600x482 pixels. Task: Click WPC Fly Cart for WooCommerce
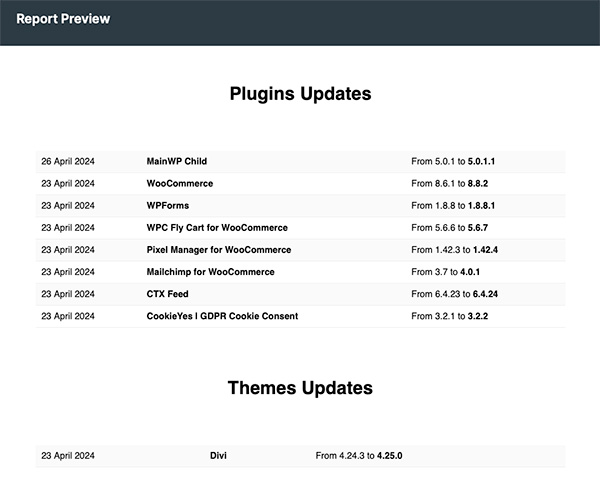point(217,228)
